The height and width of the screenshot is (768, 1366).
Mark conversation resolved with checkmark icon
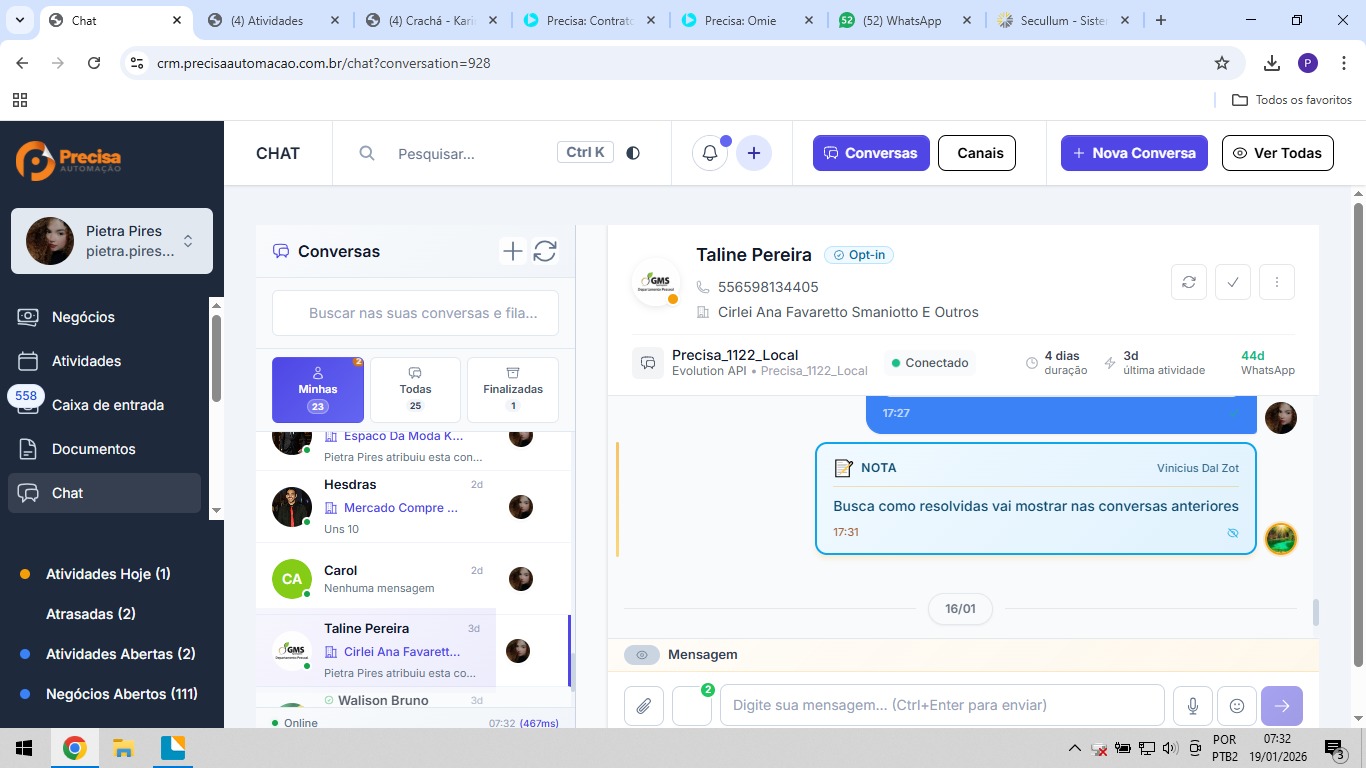(x=1233, y=282)
